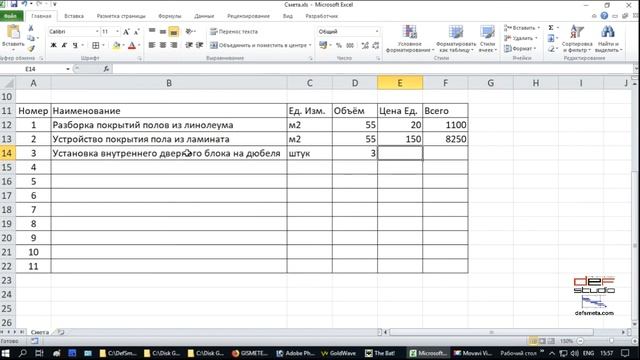Click the increase decimal places icon

click(x=365, y=45)
